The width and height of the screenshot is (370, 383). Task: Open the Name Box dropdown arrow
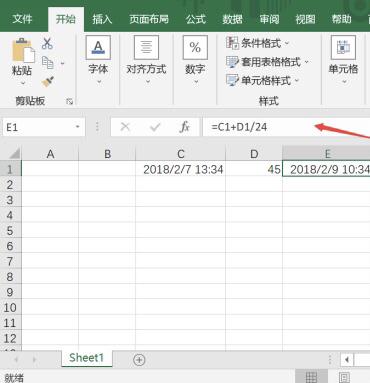pos(78,127)
